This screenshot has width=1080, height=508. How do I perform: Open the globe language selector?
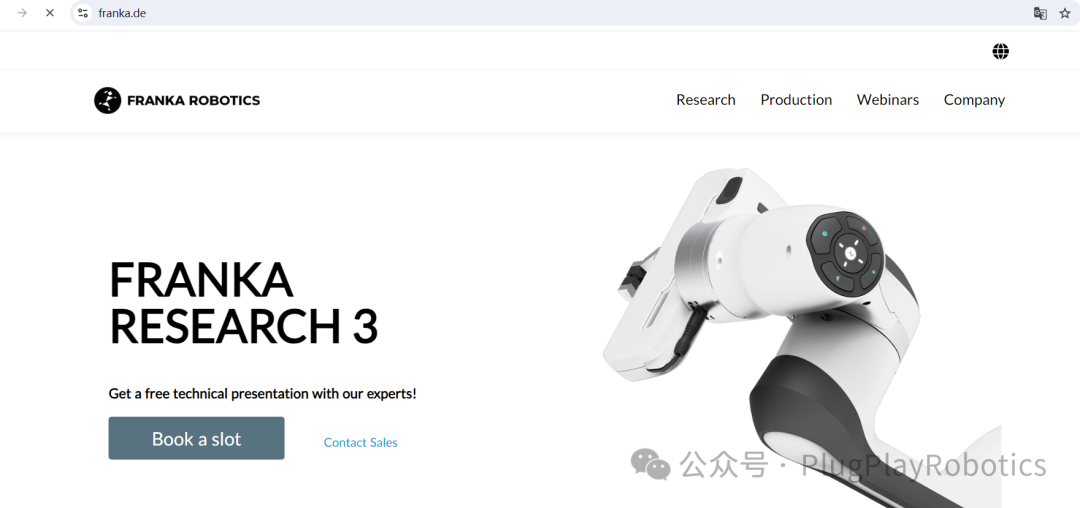click(1001, 51)
